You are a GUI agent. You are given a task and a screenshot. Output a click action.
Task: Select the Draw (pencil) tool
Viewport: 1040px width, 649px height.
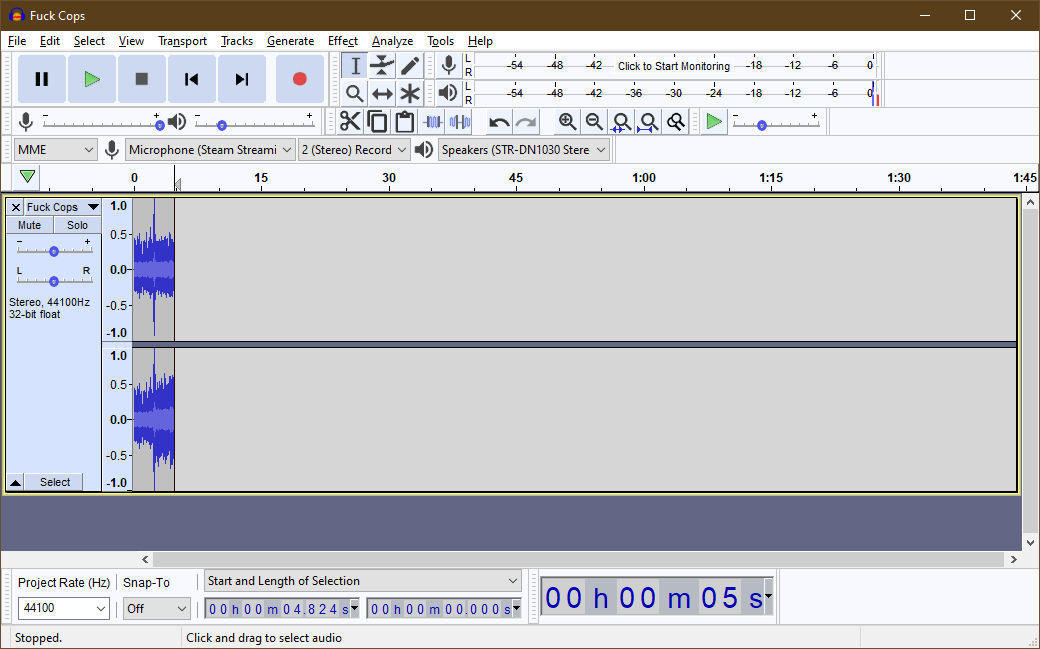410,66
